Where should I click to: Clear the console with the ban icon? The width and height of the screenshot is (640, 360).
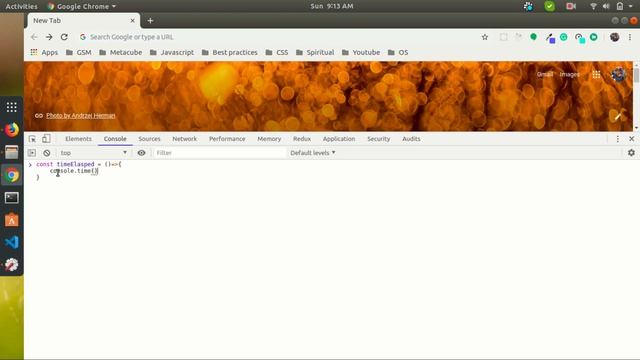tap(47, 153)
